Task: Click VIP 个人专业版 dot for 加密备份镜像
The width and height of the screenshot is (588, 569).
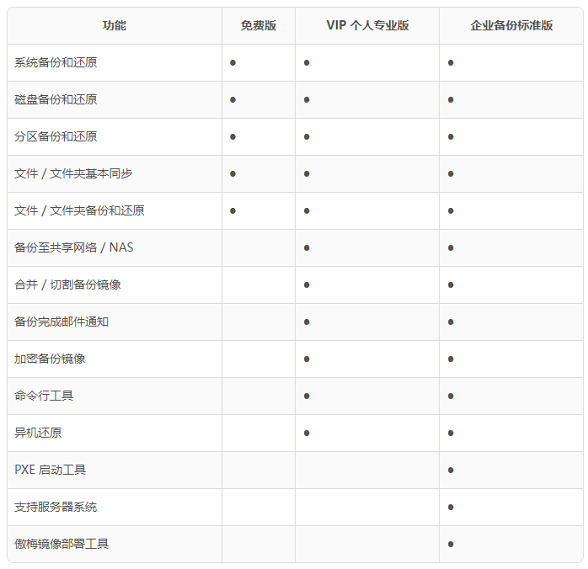Action: coord(307,359)
